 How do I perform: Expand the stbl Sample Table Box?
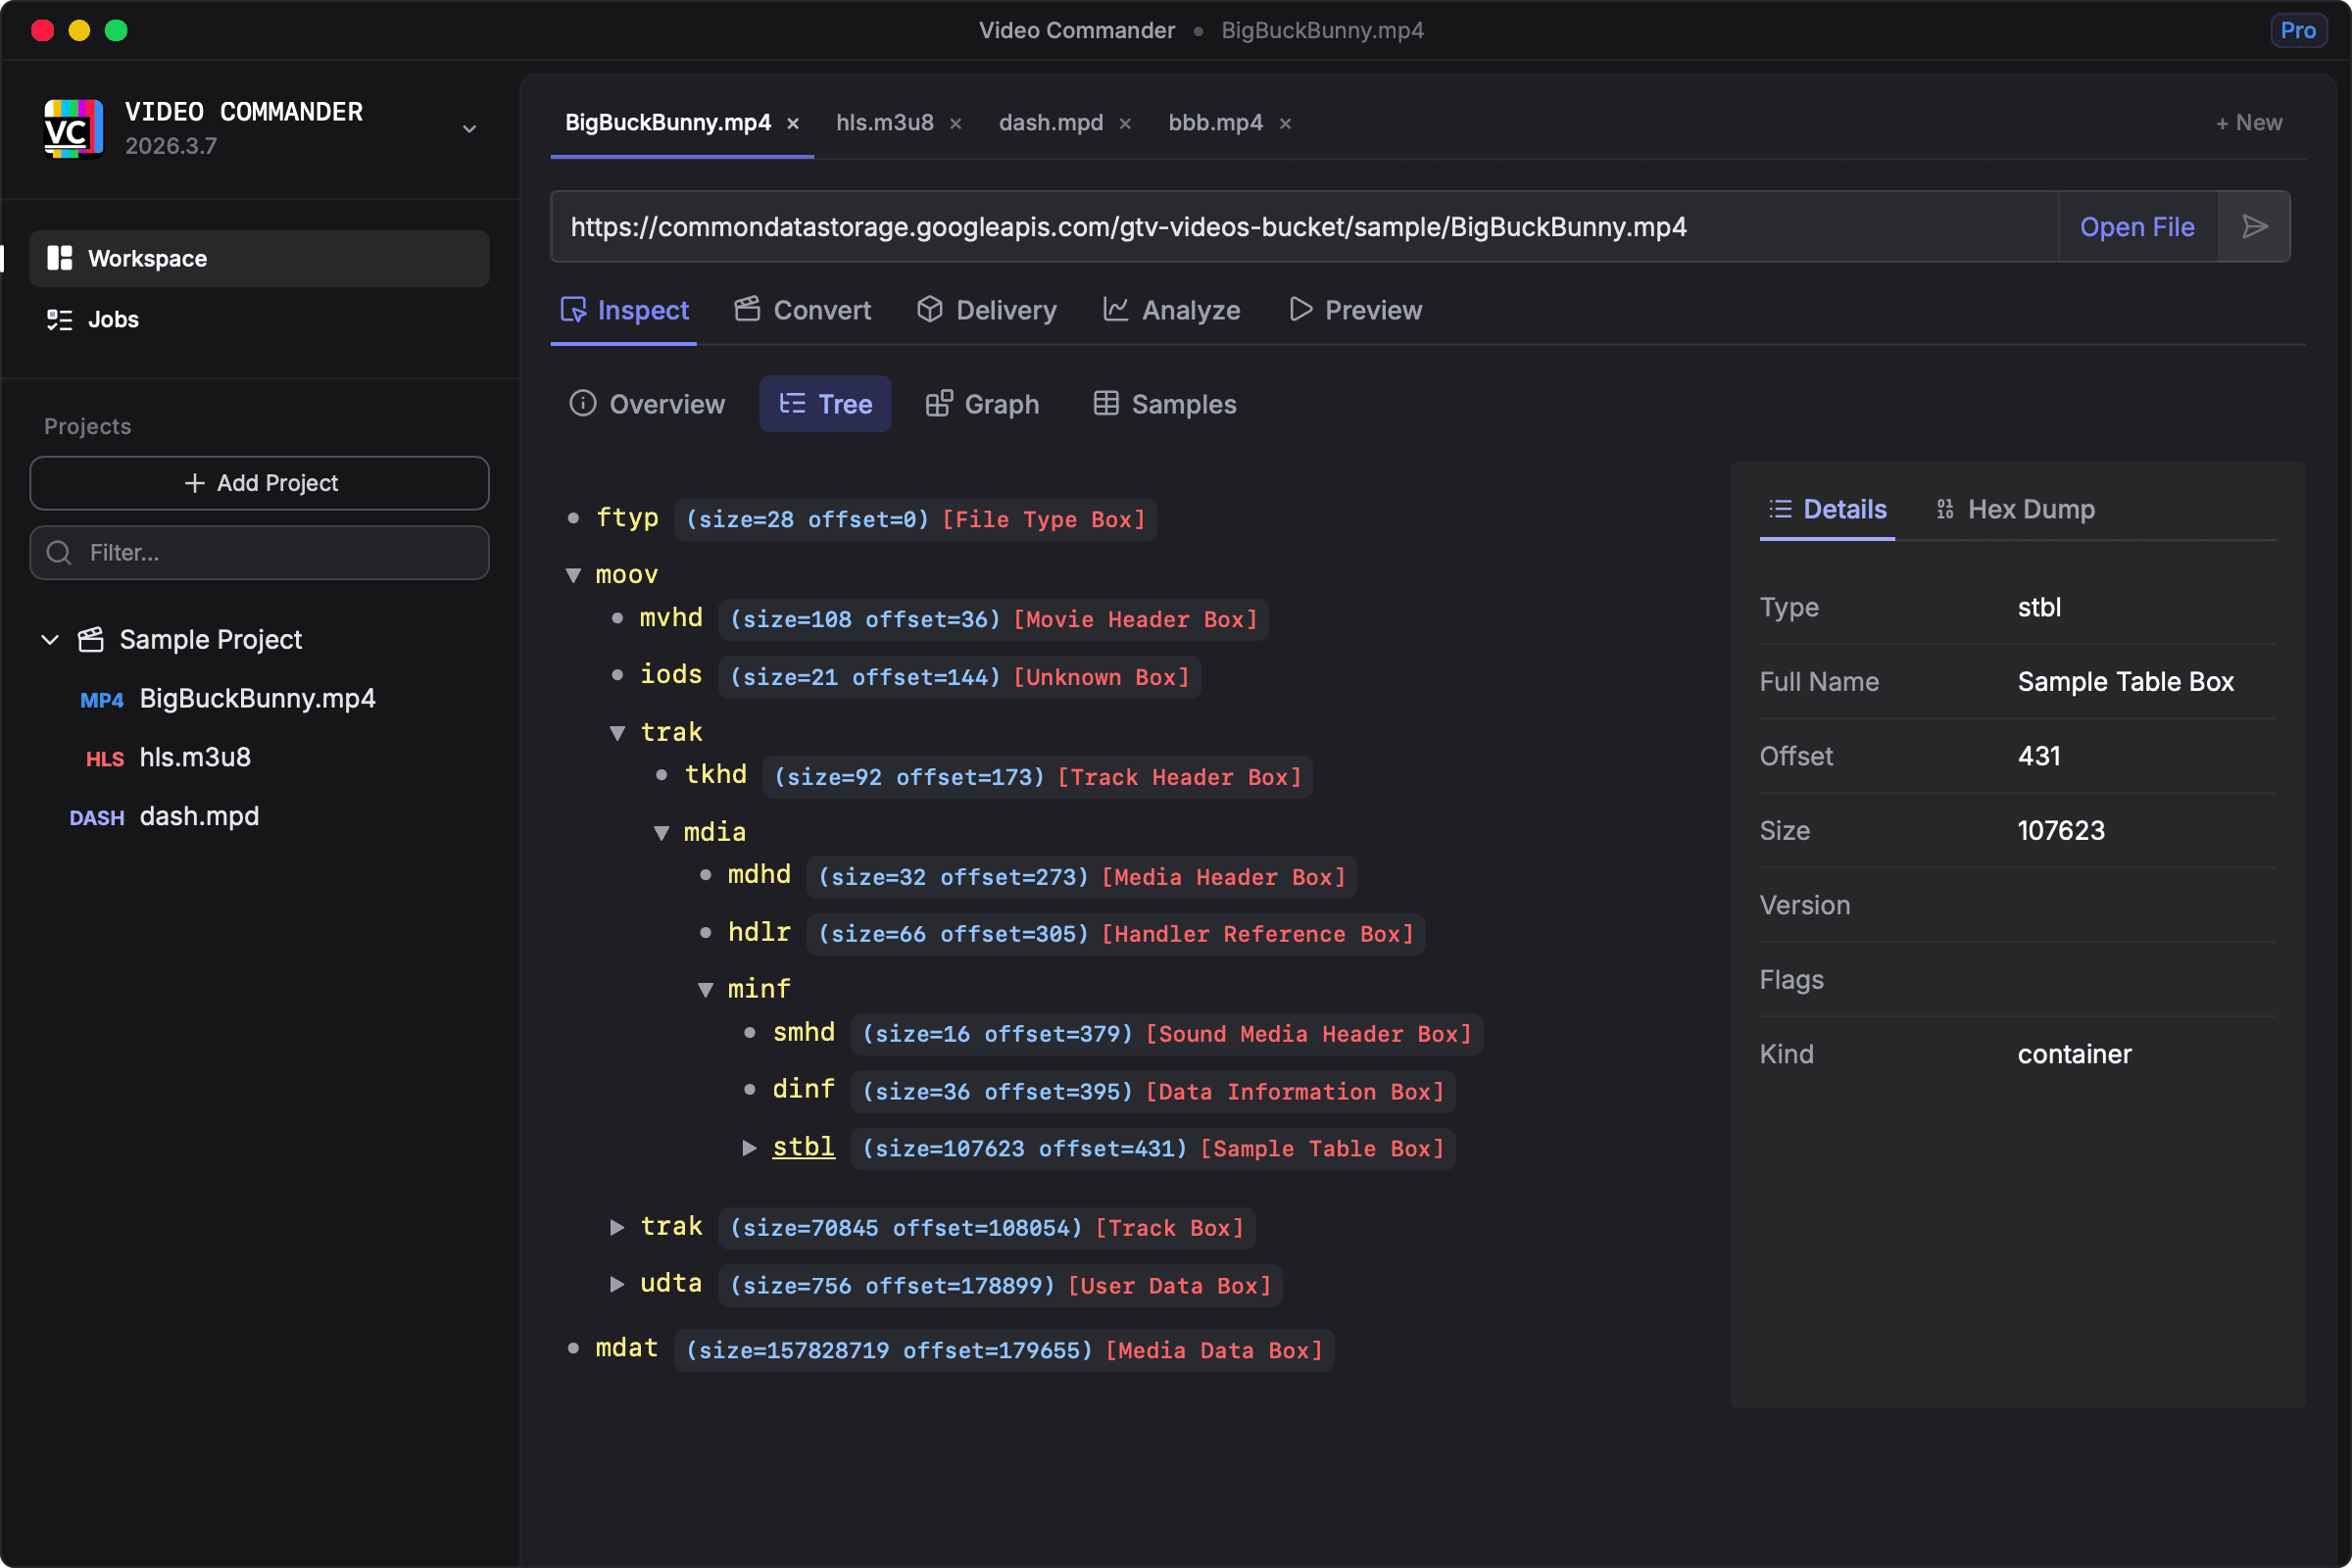750,1148
